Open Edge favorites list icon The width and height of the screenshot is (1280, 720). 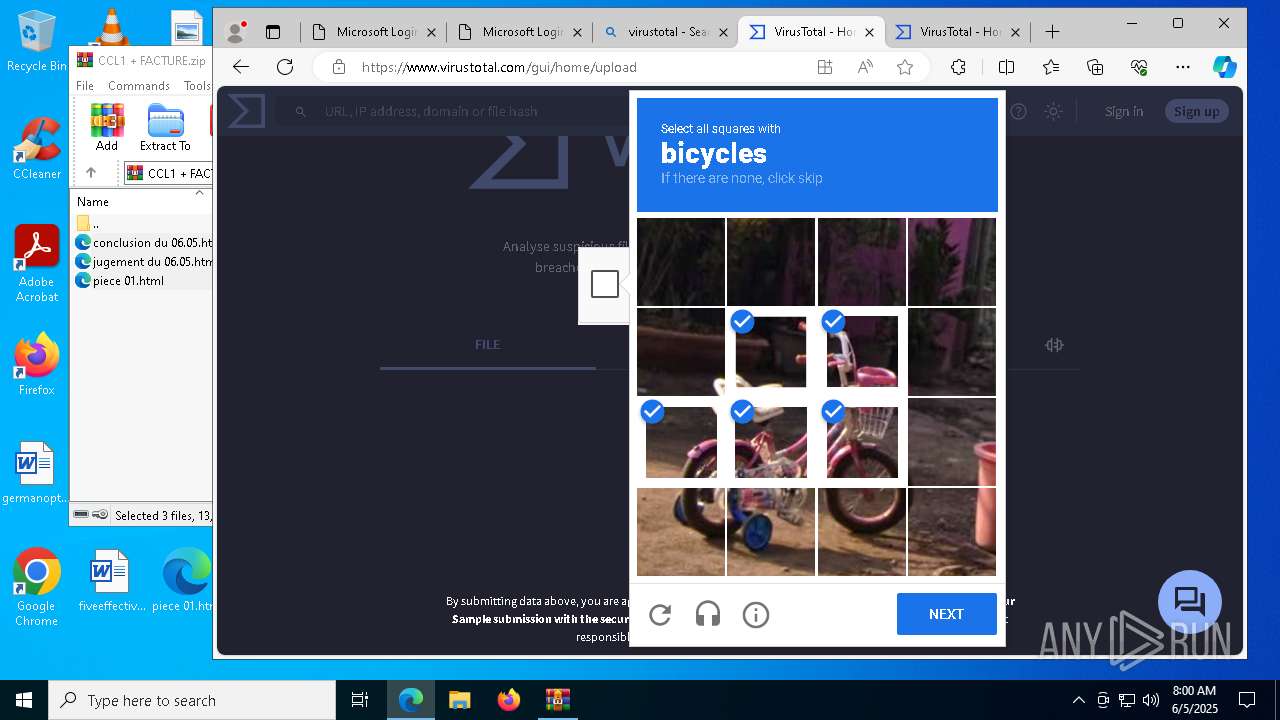(x=1051, y=67)
